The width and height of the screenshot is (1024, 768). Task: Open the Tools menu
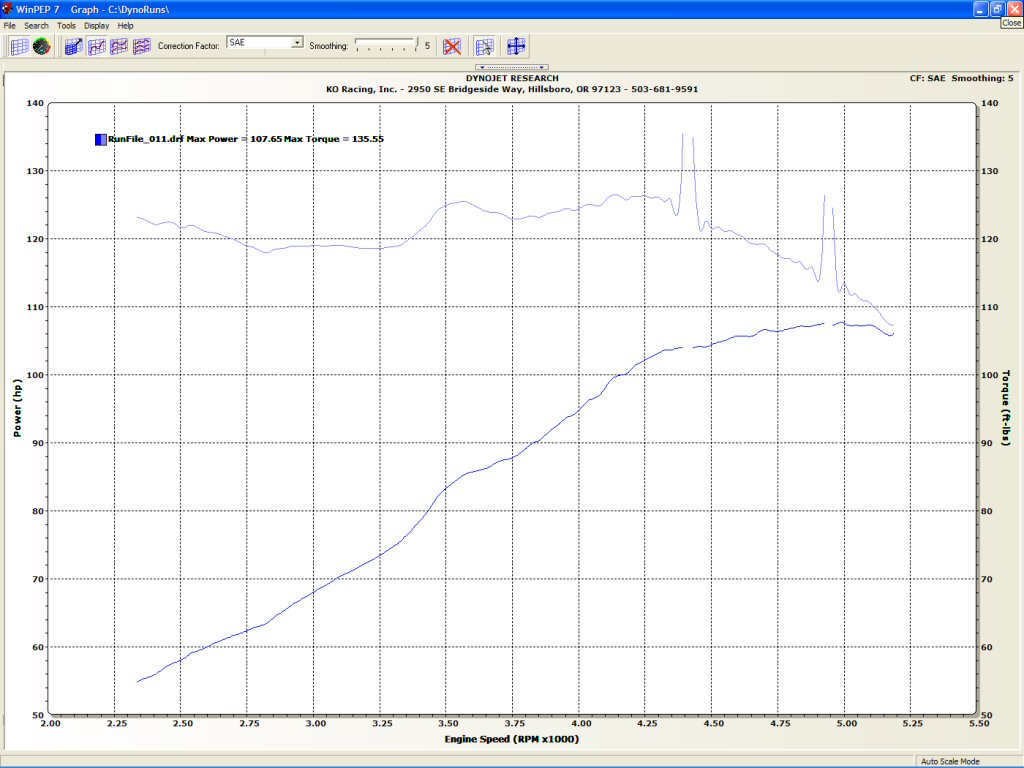(x=66, y=25)
